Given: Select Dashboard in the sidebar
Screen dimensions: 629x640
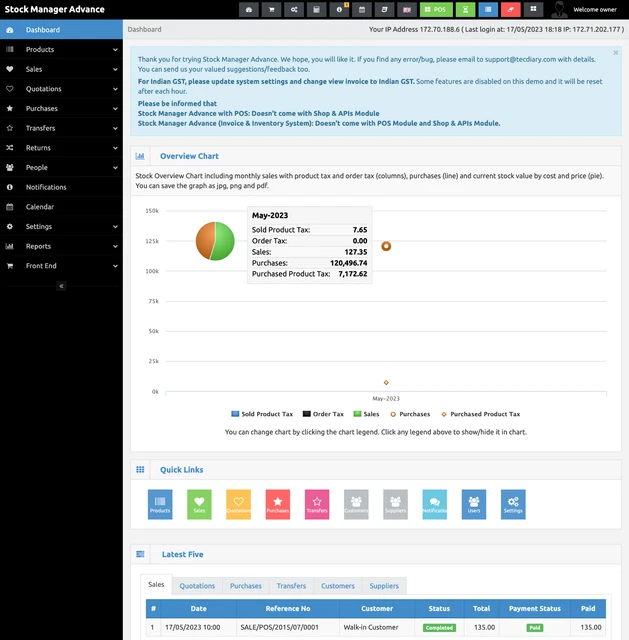Looking at the screenshot, I should 61,30.
